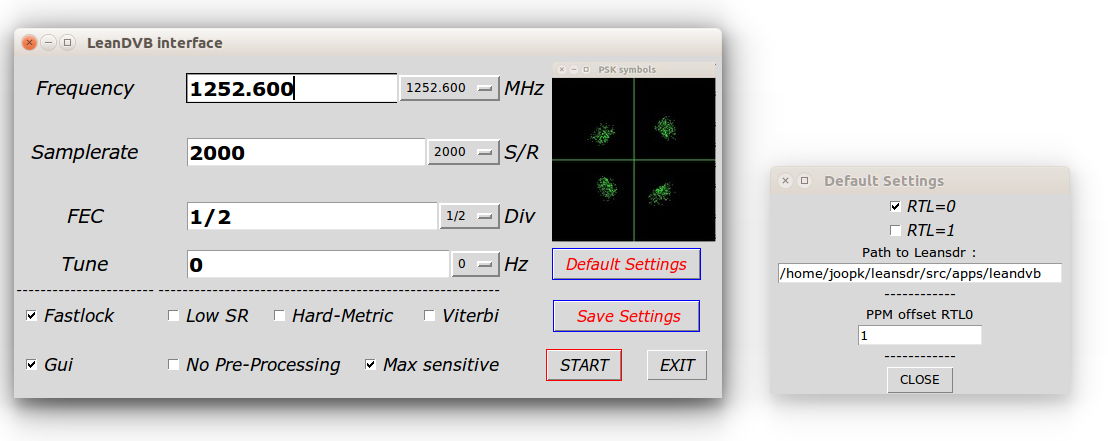Uncheck the Gui checkbox
Image resolution: width=1108 pixels, height=441 pixels.
tap(32, 365)
